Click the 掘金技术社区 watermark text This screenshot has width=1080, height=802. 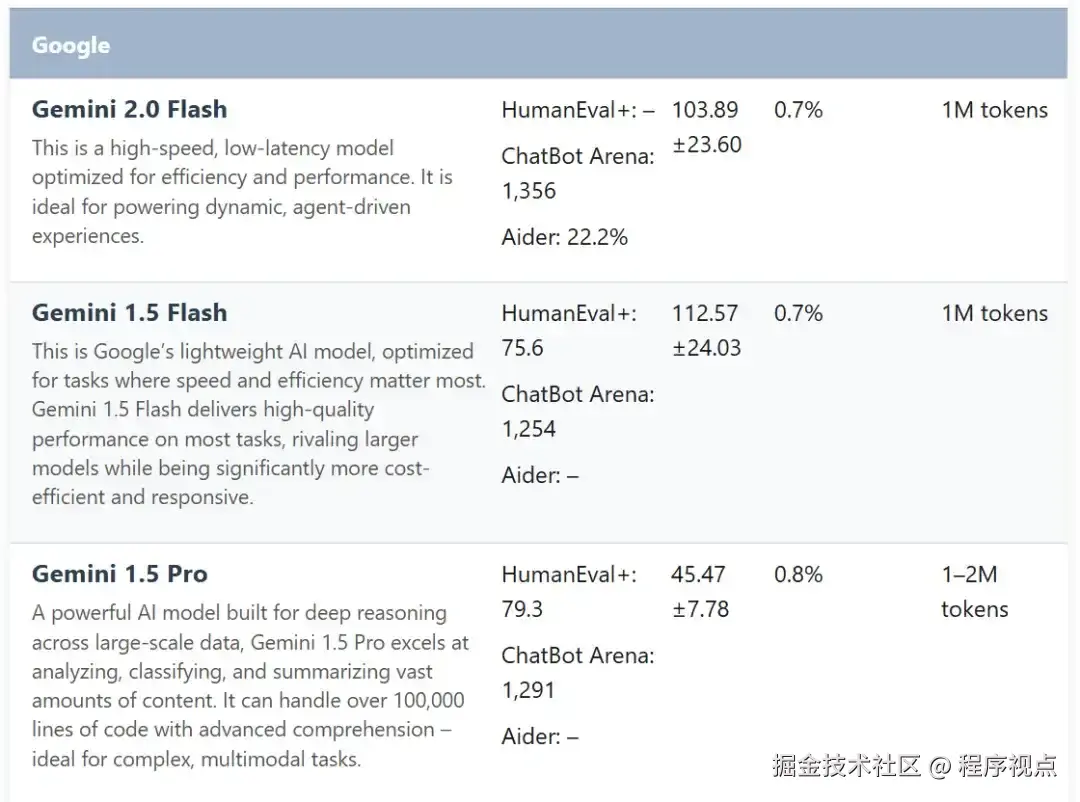coord(847,765)
